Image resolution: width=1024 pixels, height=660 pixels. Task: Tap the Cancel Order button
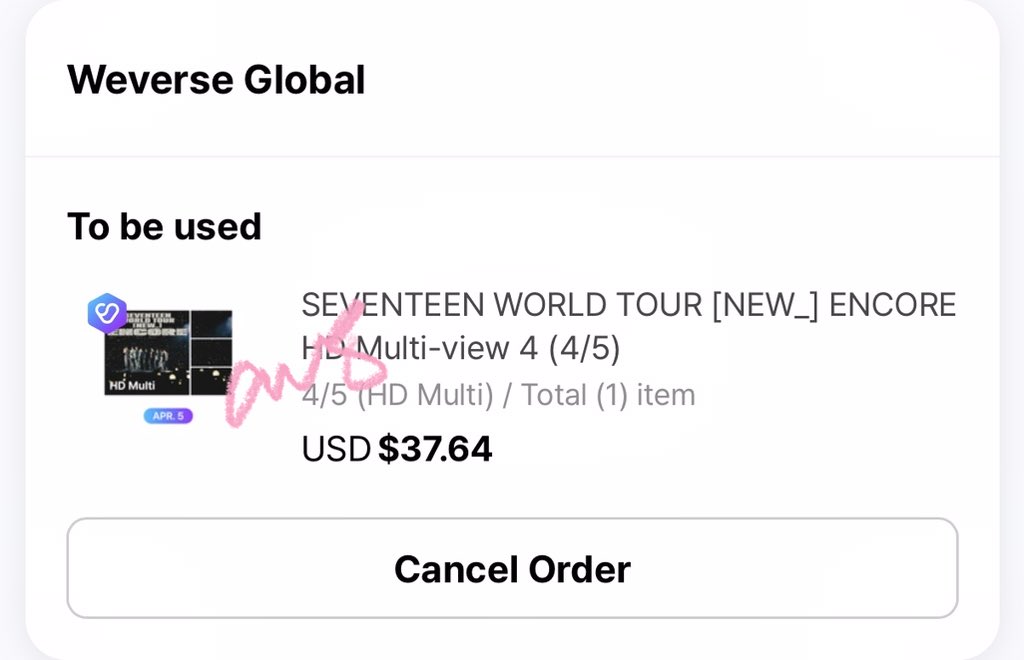[x=512, y=568]
